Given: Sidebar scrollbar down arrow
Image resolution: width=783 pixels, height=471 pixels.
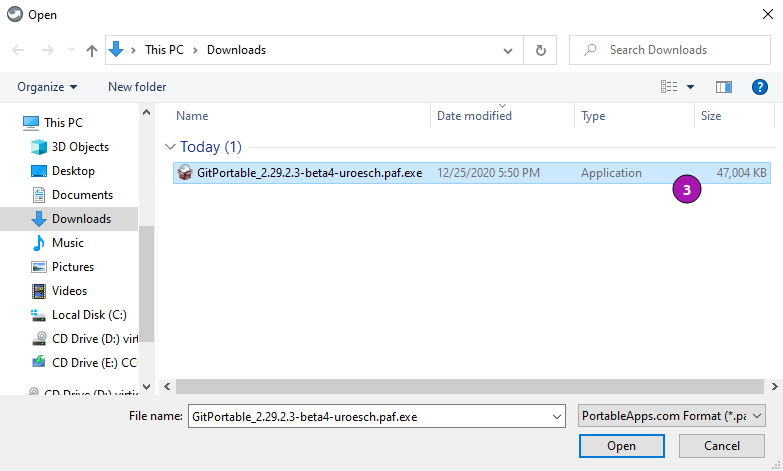Looking at the screenshot, I should click(146, 387).
